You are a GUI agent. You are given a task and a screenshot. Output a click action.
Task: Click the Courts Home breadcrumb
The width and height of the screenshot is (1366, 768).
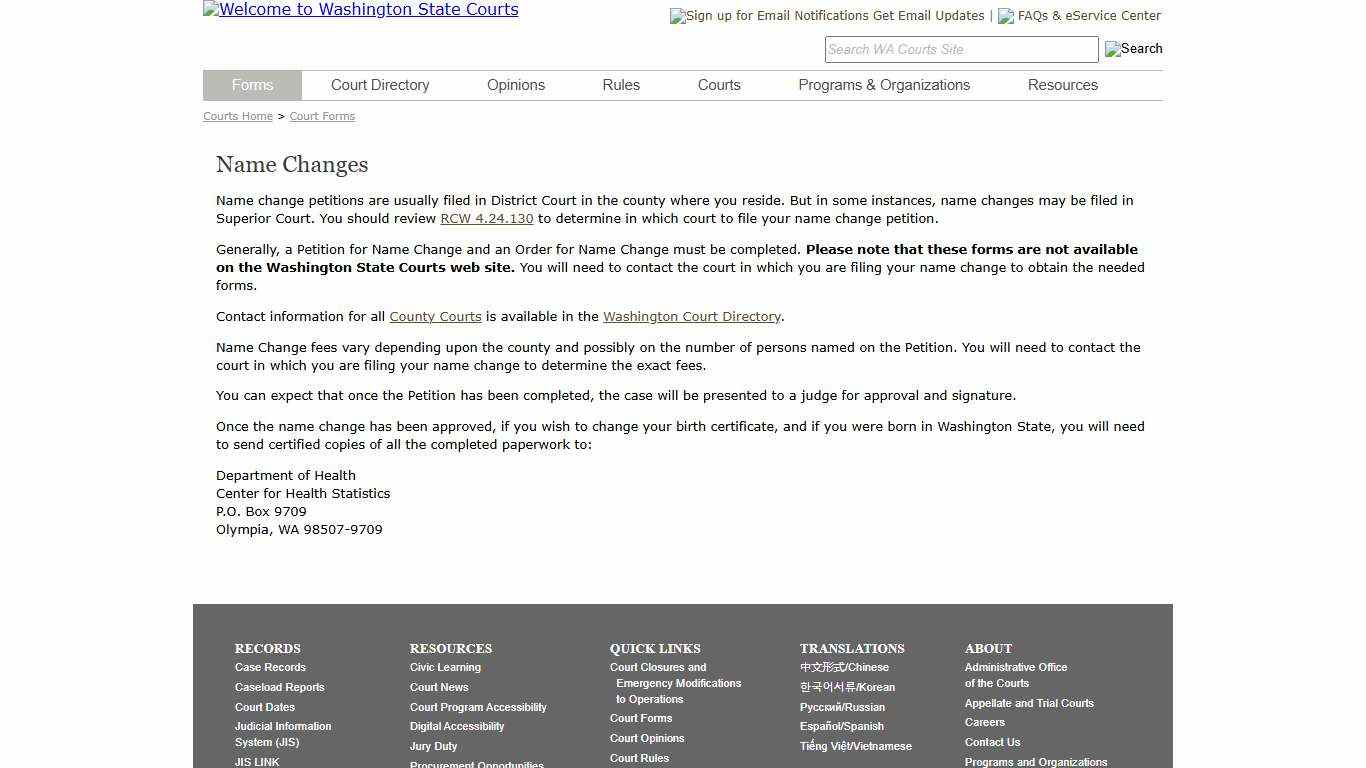click(x=237, y=116)
